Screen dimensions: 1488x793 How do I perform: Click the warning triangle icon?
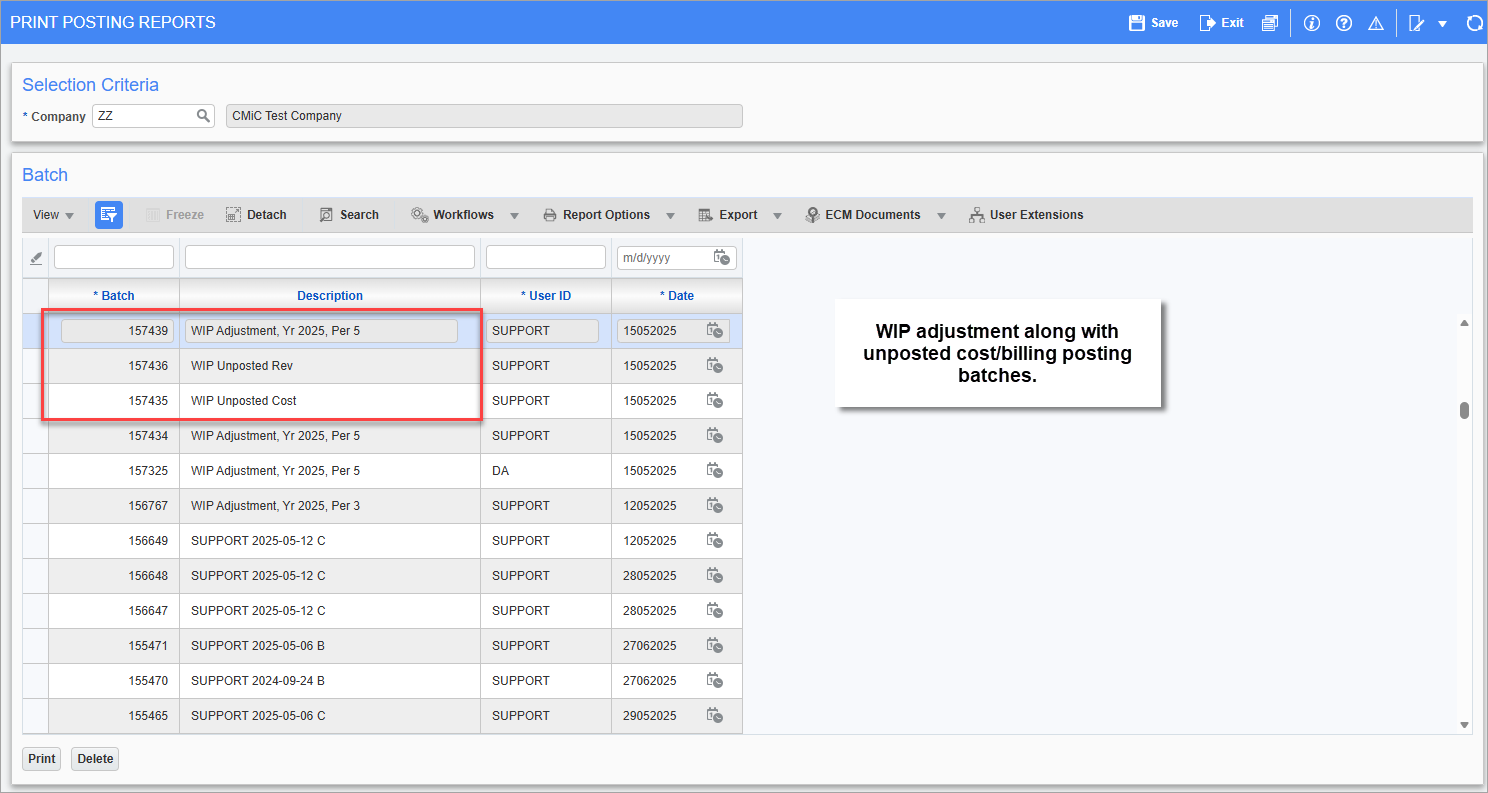(1376, 22)
